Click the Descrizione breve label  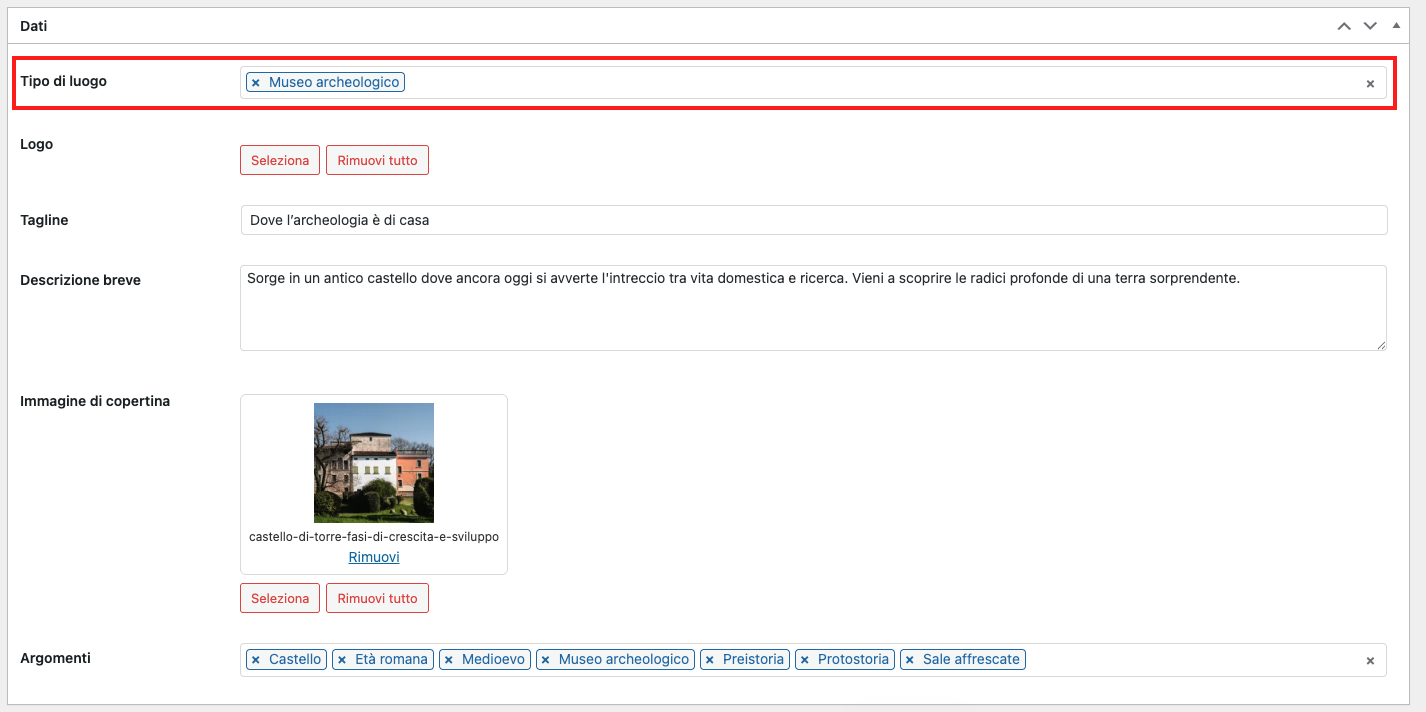(x=80, y=280)
